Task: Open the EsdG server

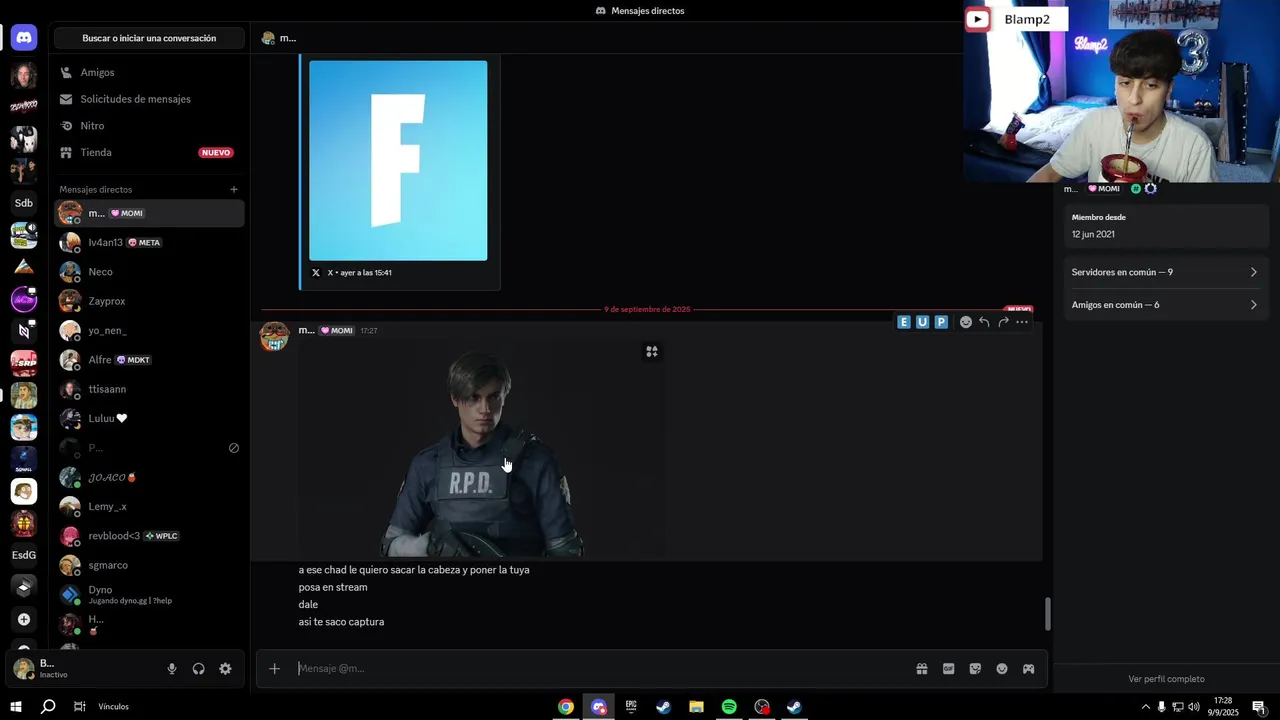Action: tap(24, 555)
